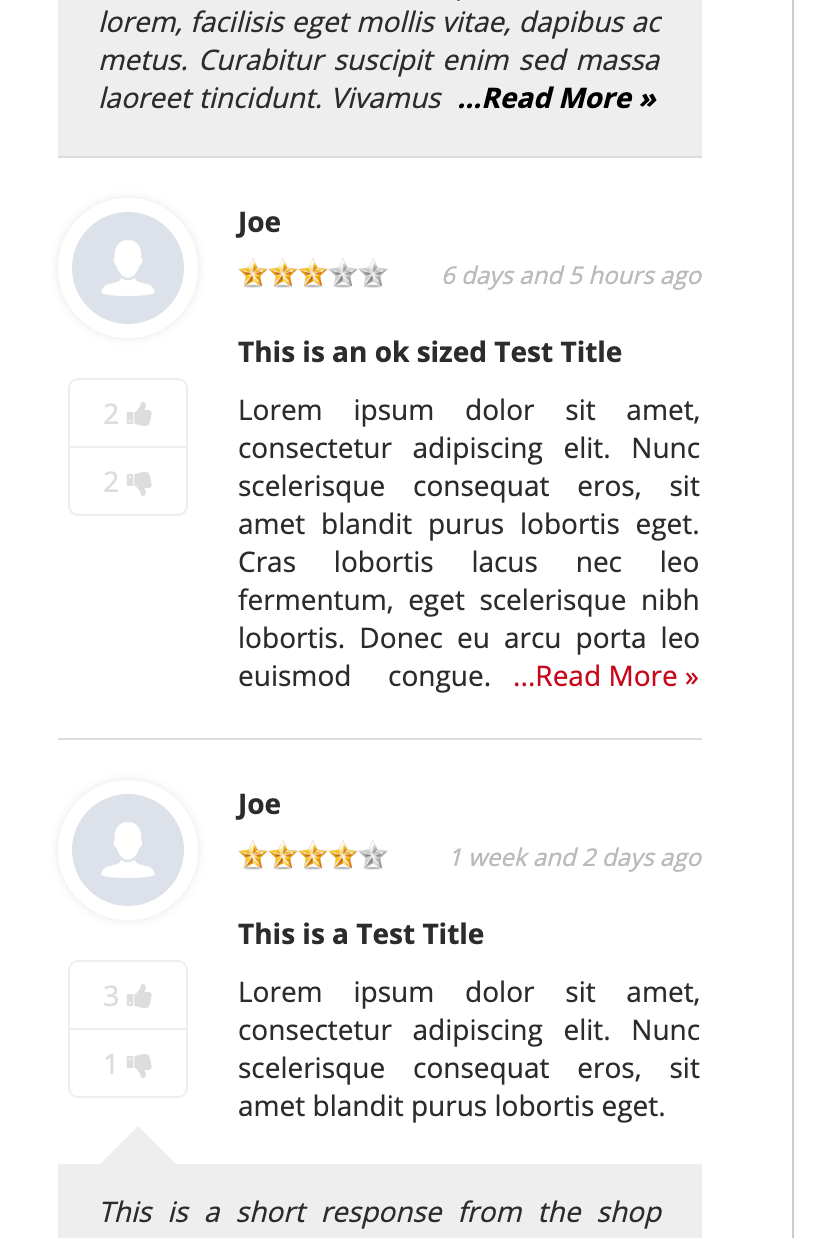The width and height of the screenshot is (816, 1238).
Task: Click the fourth gold star on the 4-star review
Action: click(343, 855)
